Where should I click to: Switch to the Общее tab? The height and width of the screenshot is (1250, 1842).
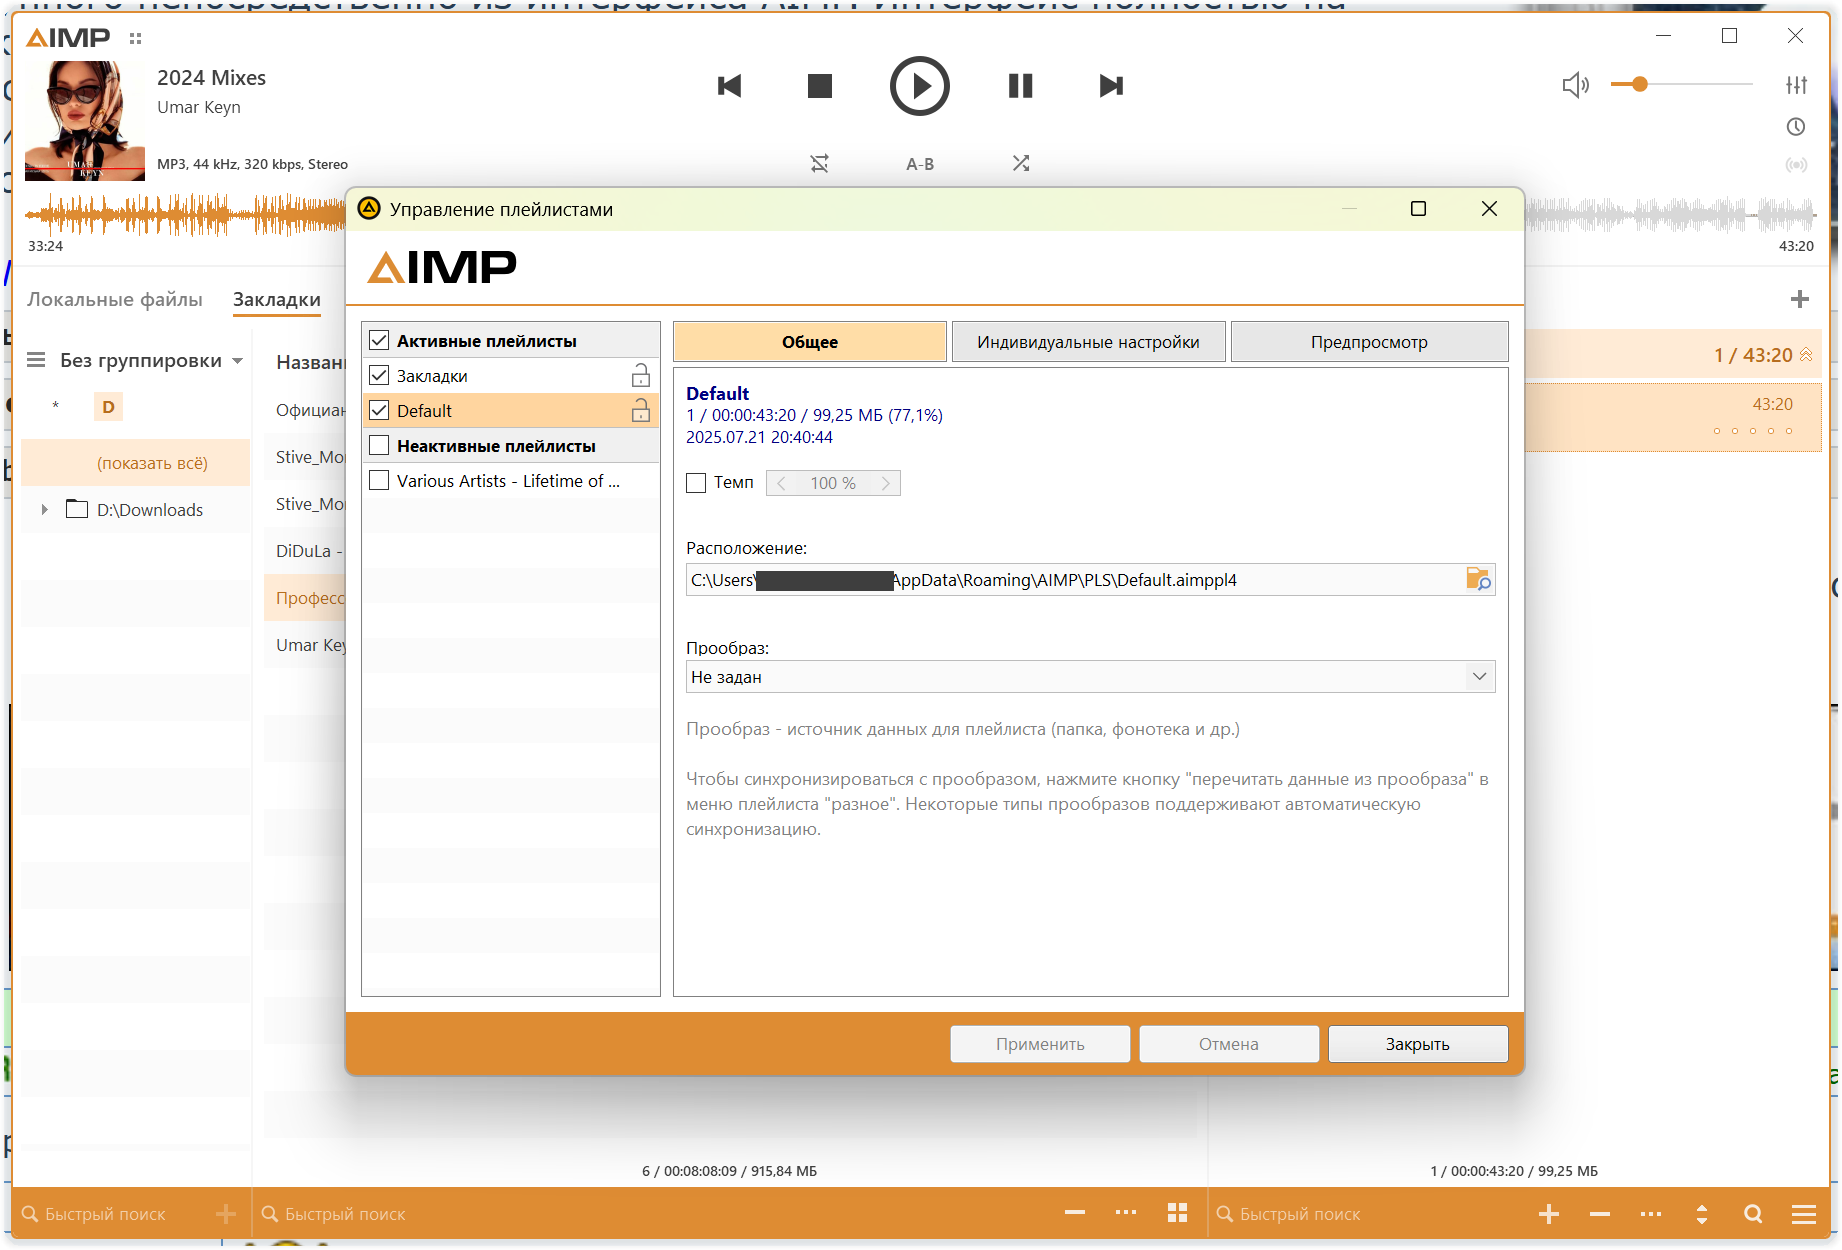pos(810,342)
